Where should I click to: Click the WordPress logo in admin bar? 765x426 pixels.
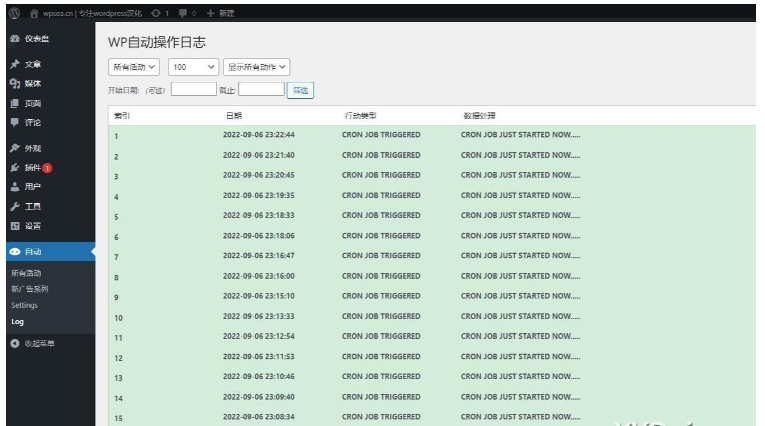pos(11,11)
